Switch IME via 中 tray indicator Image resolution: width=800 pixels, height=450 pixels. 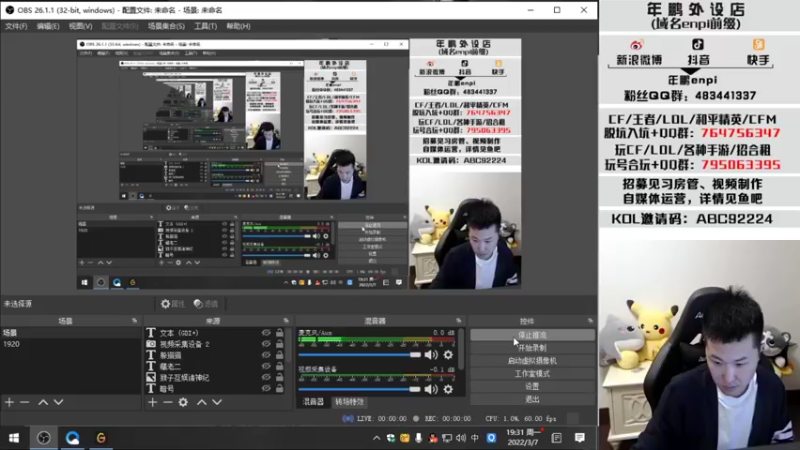pos(475,438)
